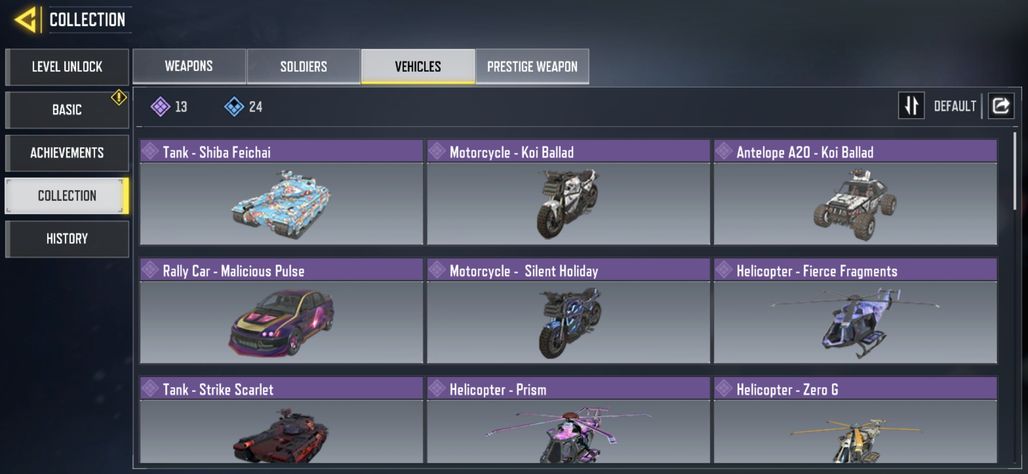Image resolution: width=1028 pixels, height=474 pixels.
Task: Select the Antelope A20 - Koi Ballad item
Action: (855, 192)
